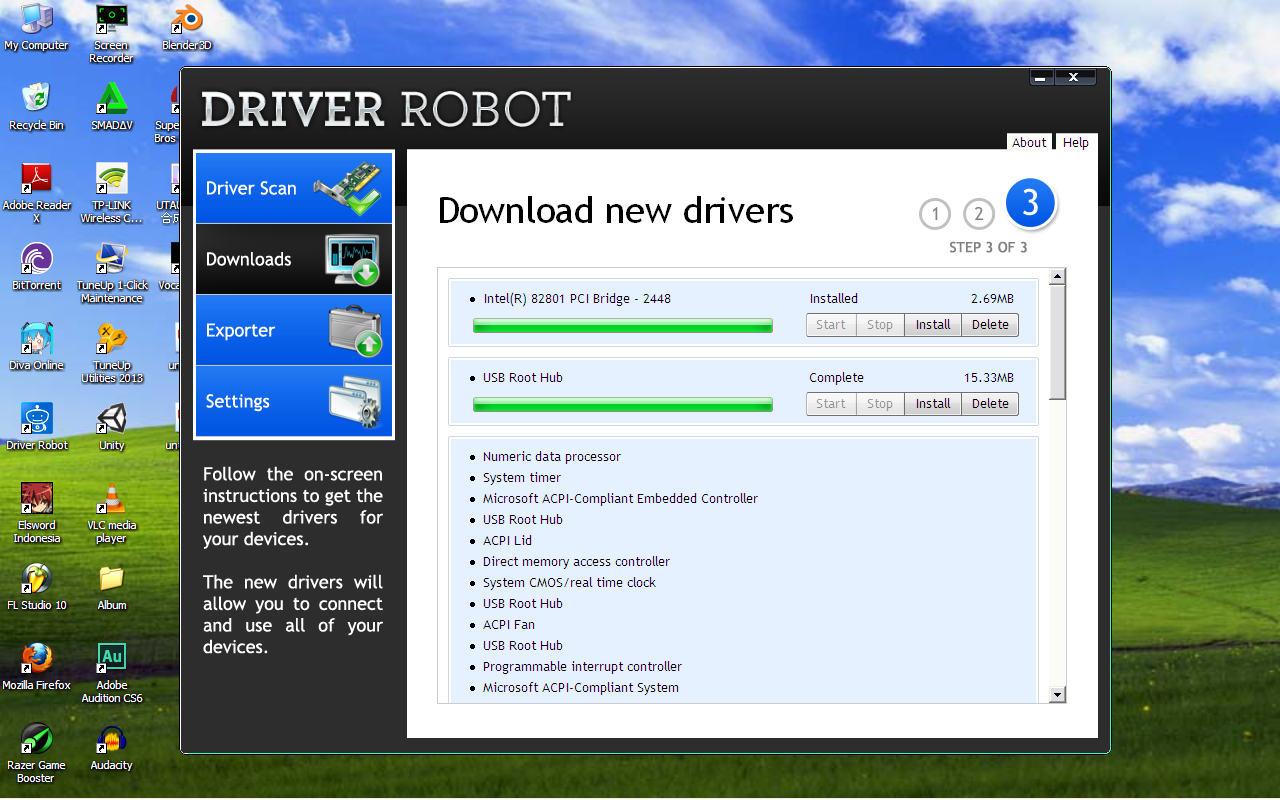
Task: Minimize the Driver Robot window
Action: 1041,77
